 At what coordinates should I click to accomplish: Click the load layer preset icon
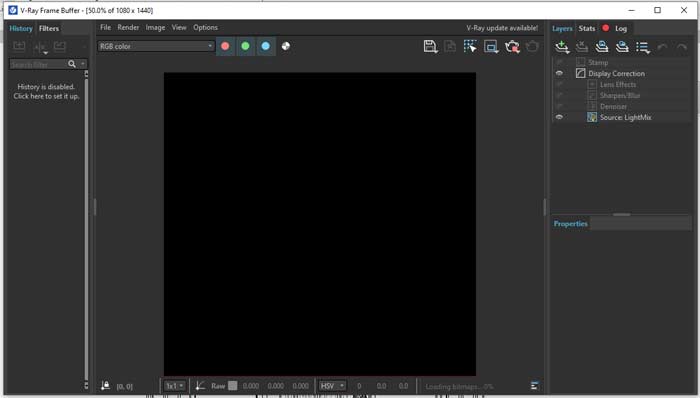602,47
